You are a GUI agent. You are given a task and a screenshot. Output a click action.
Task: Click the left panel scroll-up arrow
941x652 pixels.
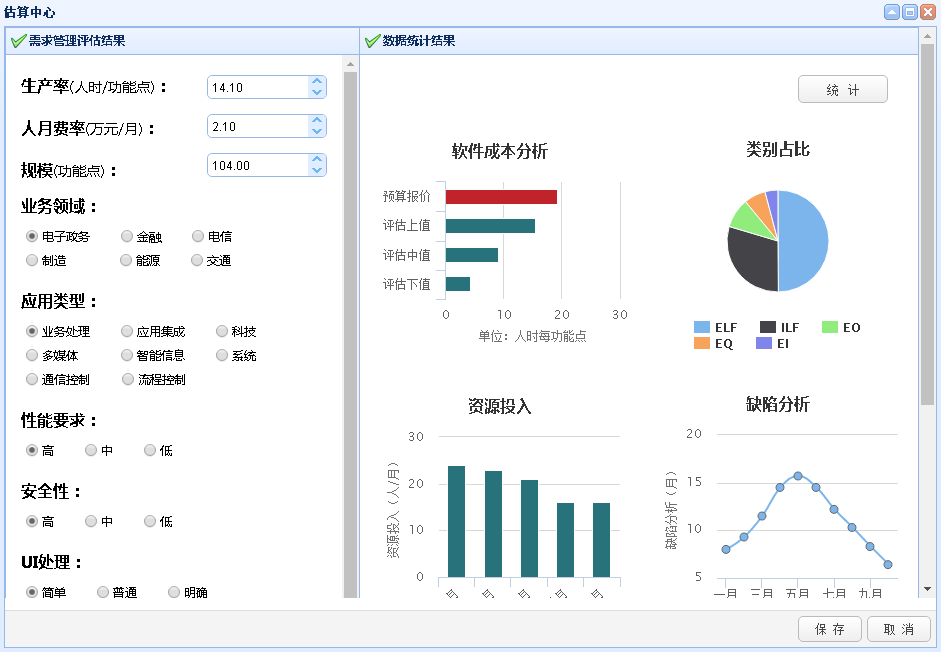(x=350, y=64)
